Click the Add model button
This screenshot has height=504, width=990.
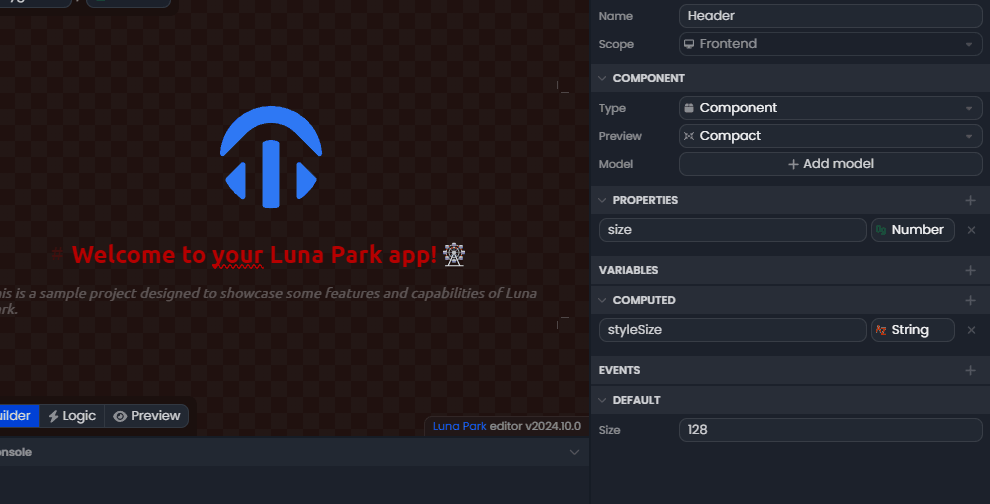tap(830, 164)
